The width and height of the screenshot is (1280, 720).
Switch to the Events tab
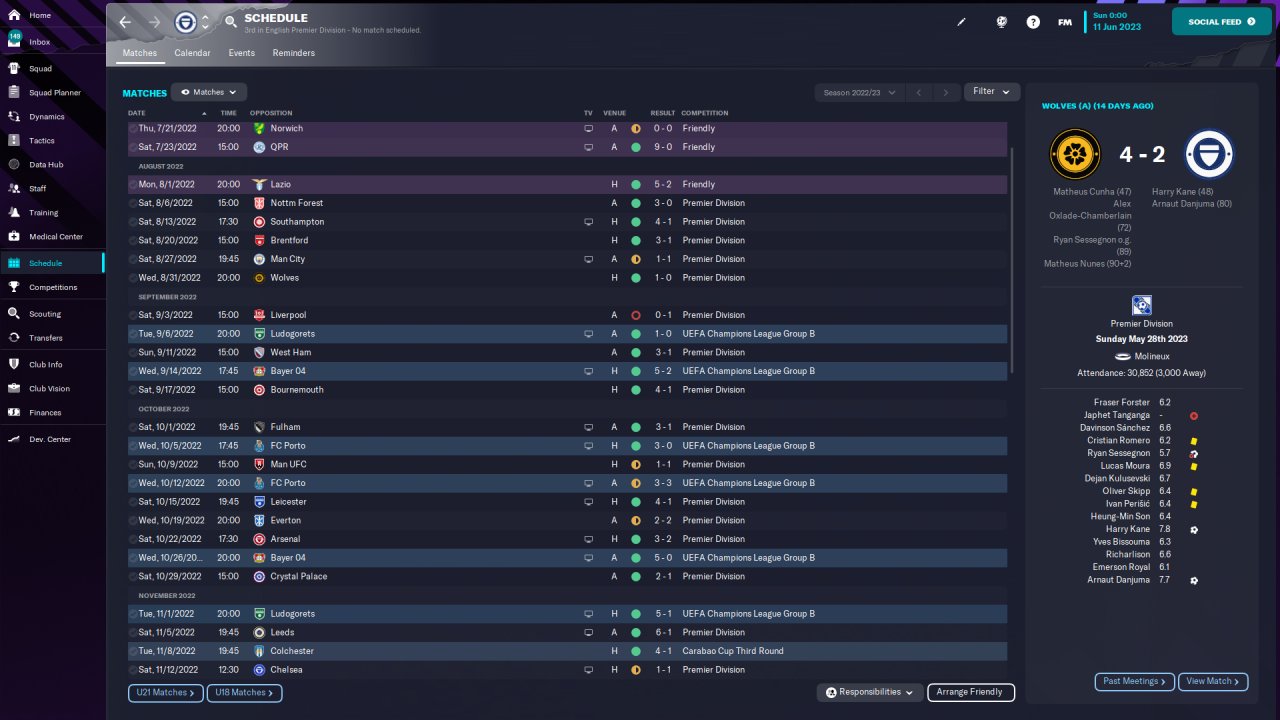click(241, 53)
